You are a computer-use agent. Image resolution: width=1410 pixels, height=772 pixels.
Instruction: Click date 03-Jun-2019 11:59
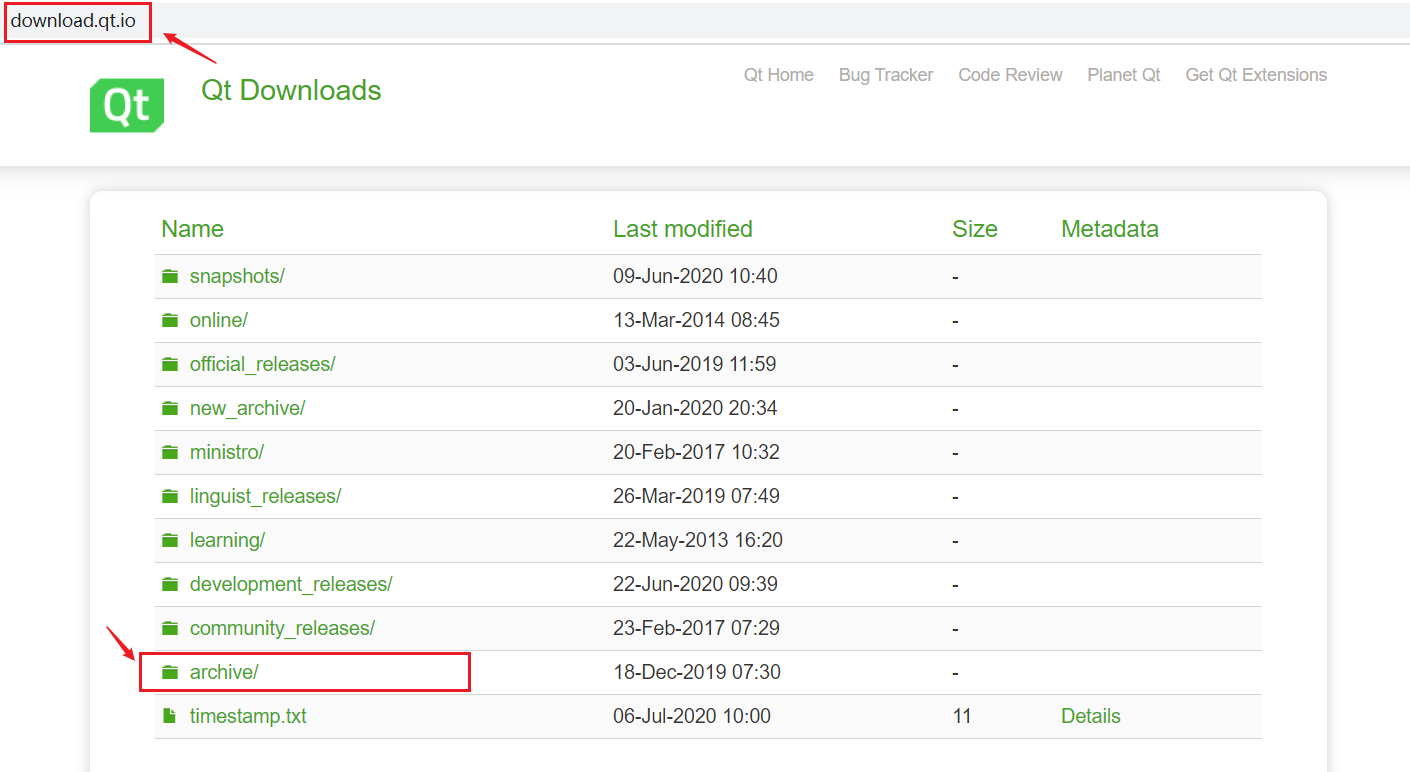pyautogui.click(x=695, y=364)
